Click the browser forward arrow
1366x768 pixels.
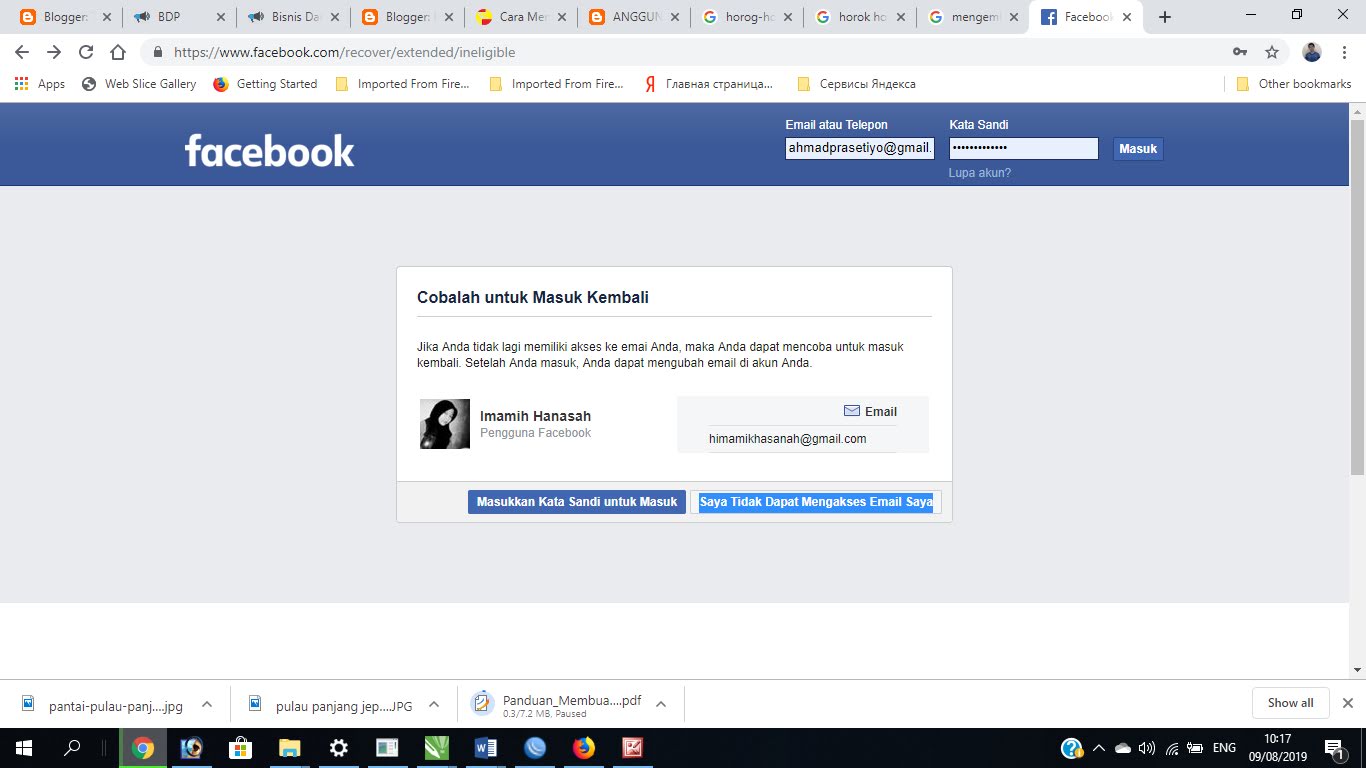click(x=54, y=52)
